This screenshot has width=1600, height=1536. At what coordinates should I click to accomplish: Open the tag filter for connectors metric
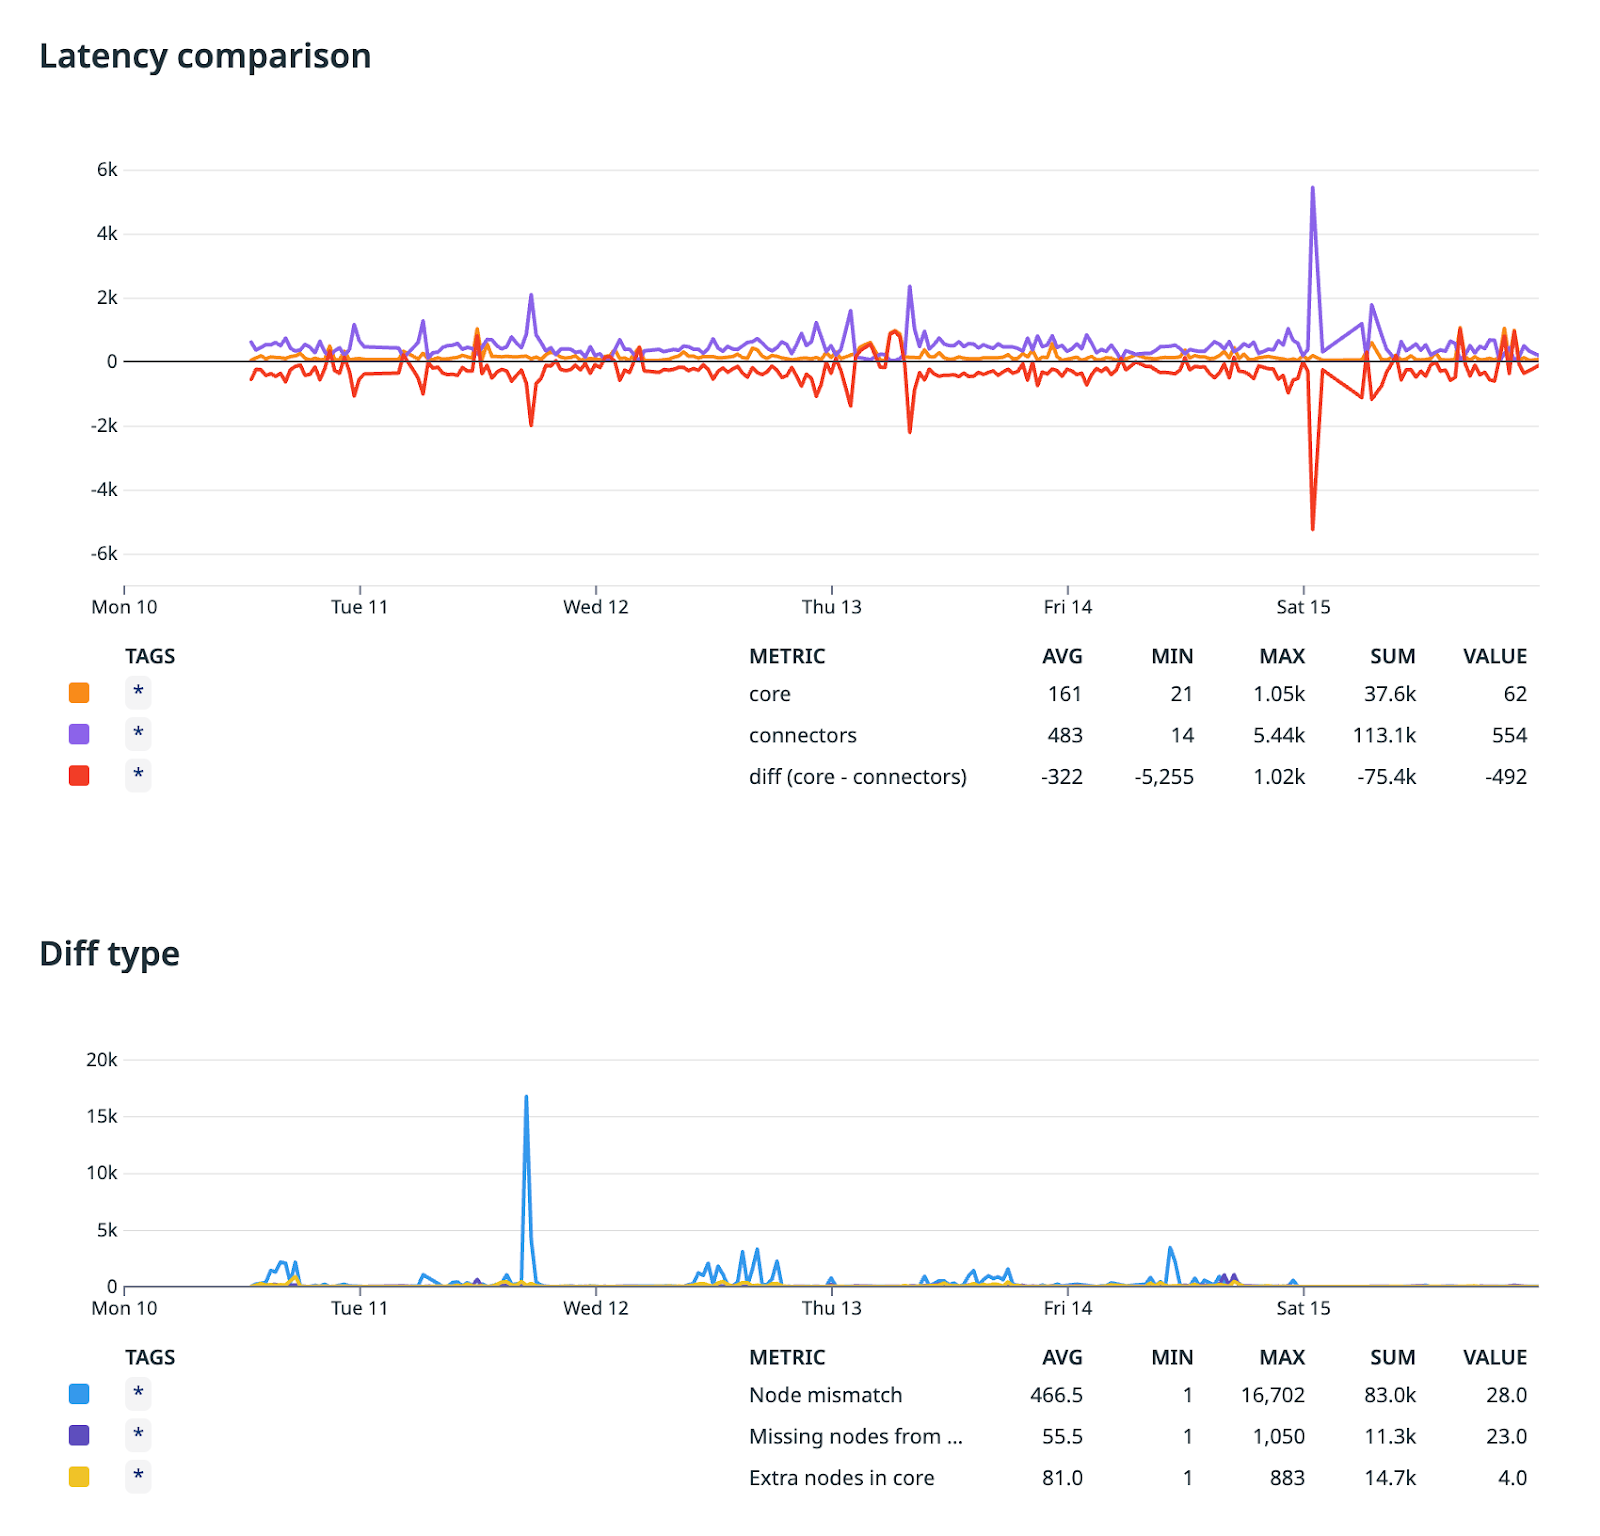137,733
